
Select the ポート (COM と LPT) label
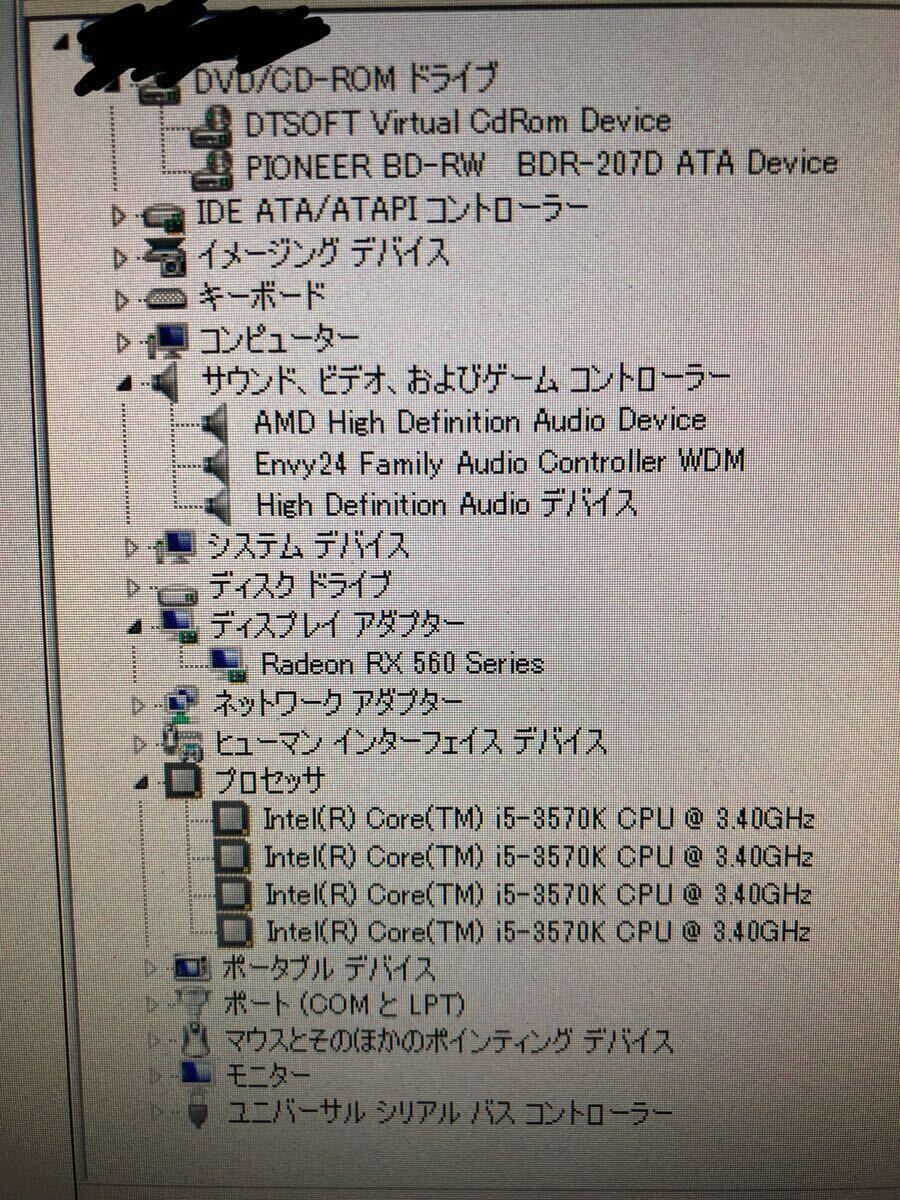click(x=344, y=1003)
